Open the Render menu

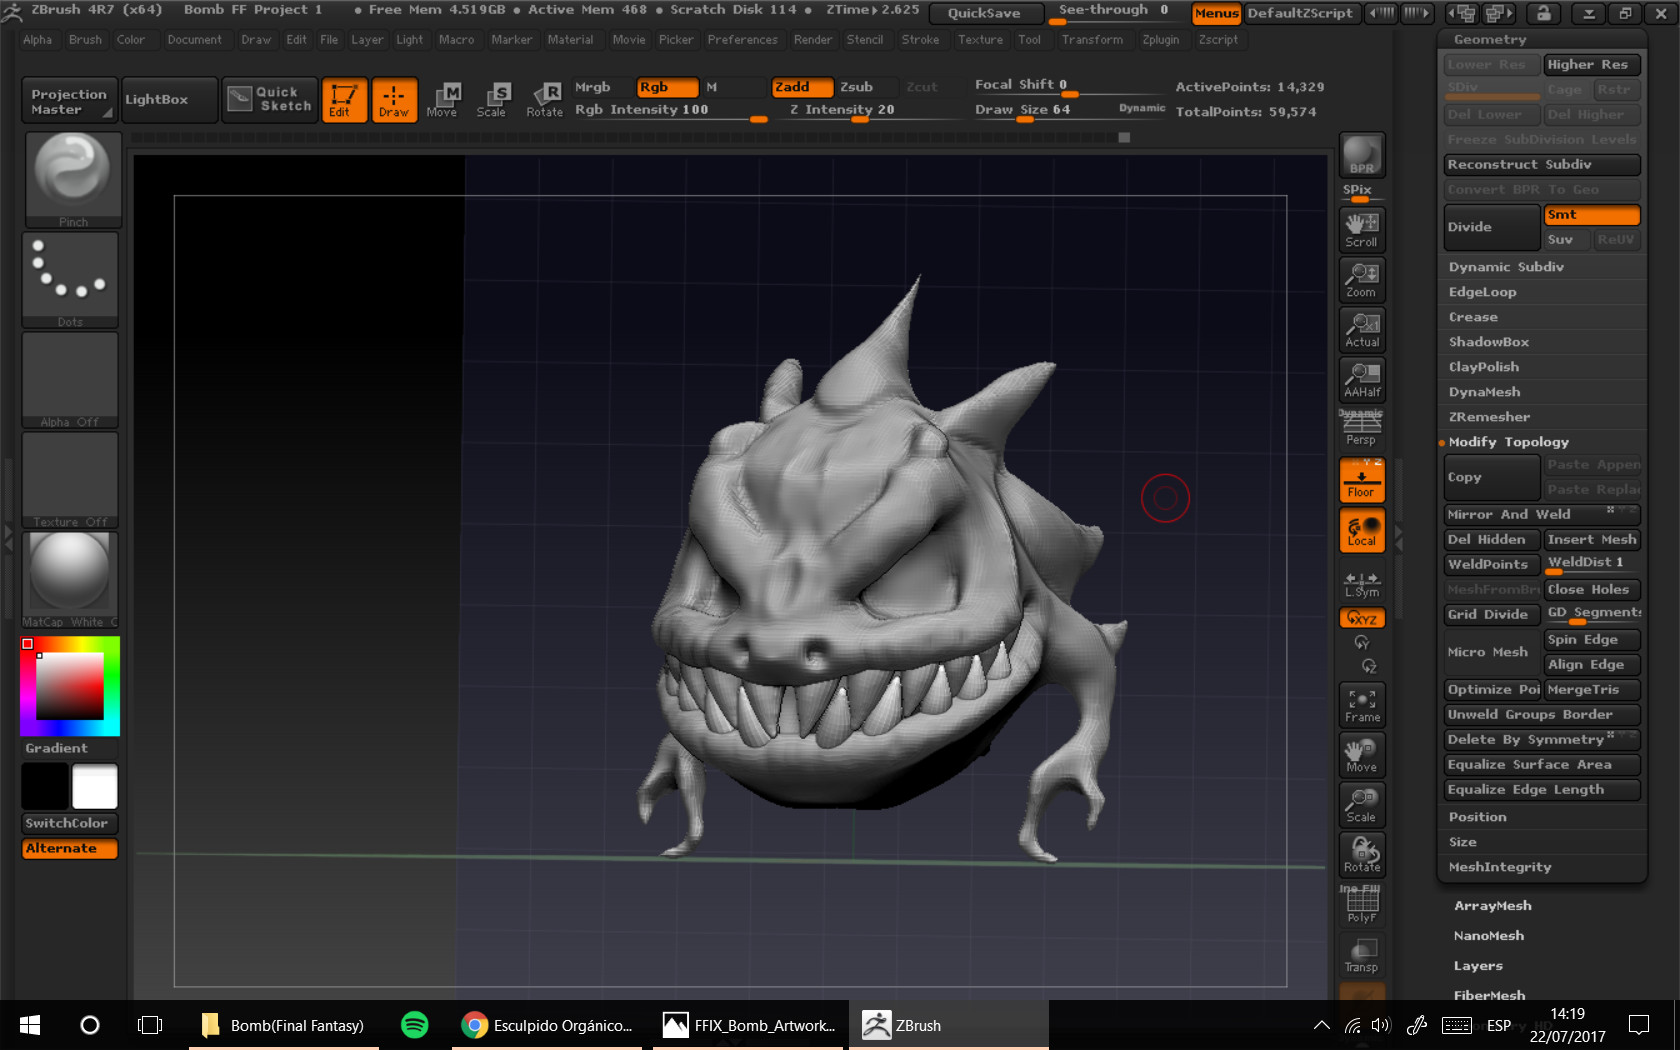coord(812,40)
